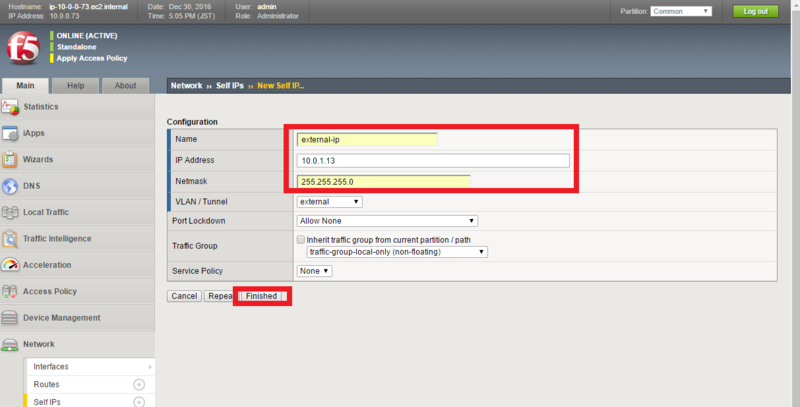Open Device Management stacked servers icon
The height and width of the screenshot is (407, 800).
(x=10, y=318)
